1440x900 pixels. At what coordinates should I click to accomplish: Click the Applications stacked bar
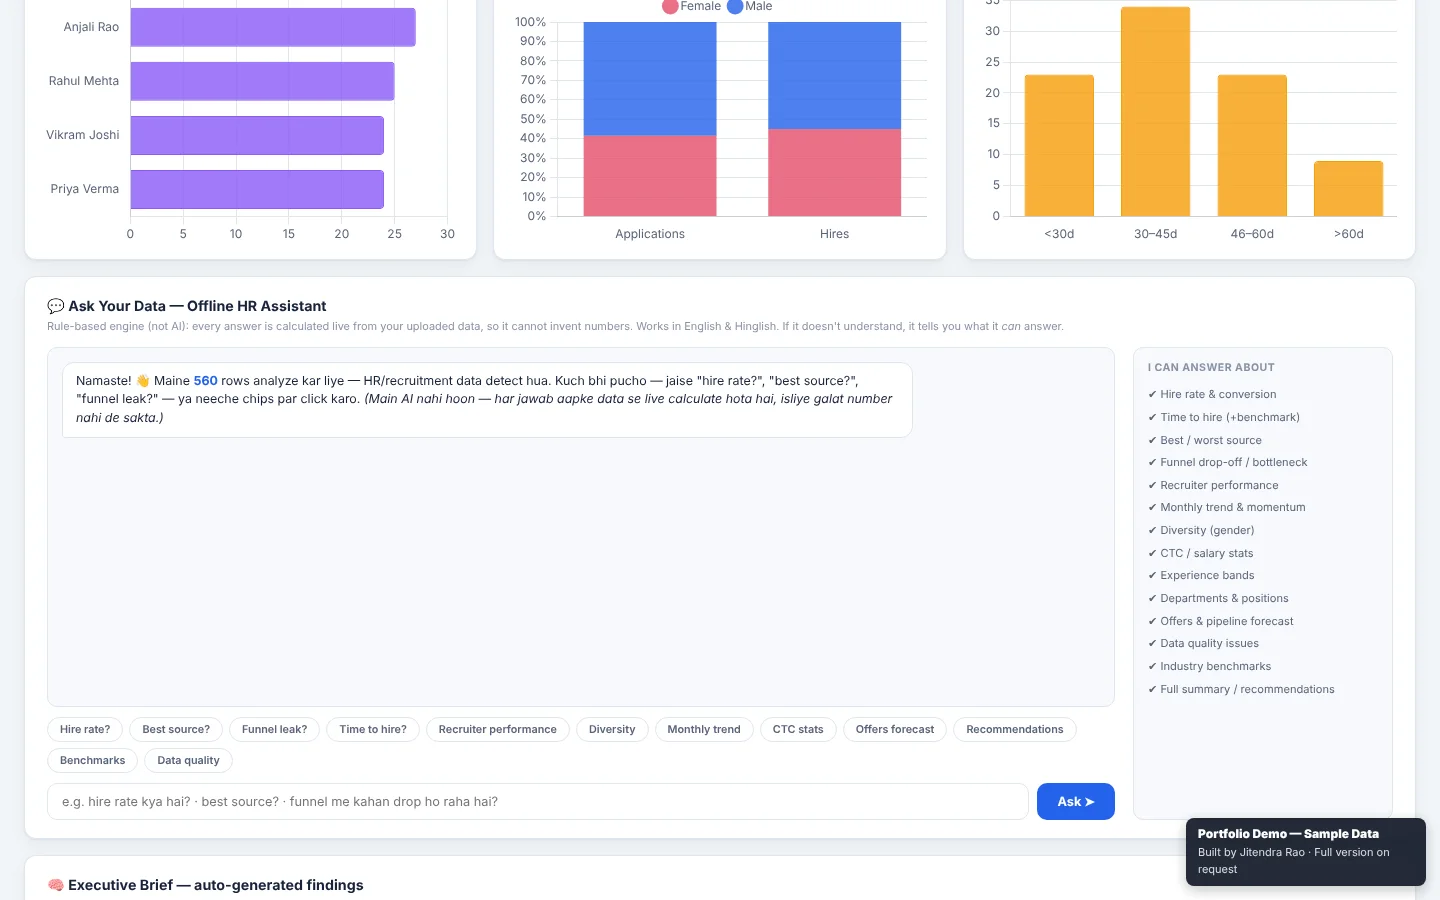pos(650,119)
